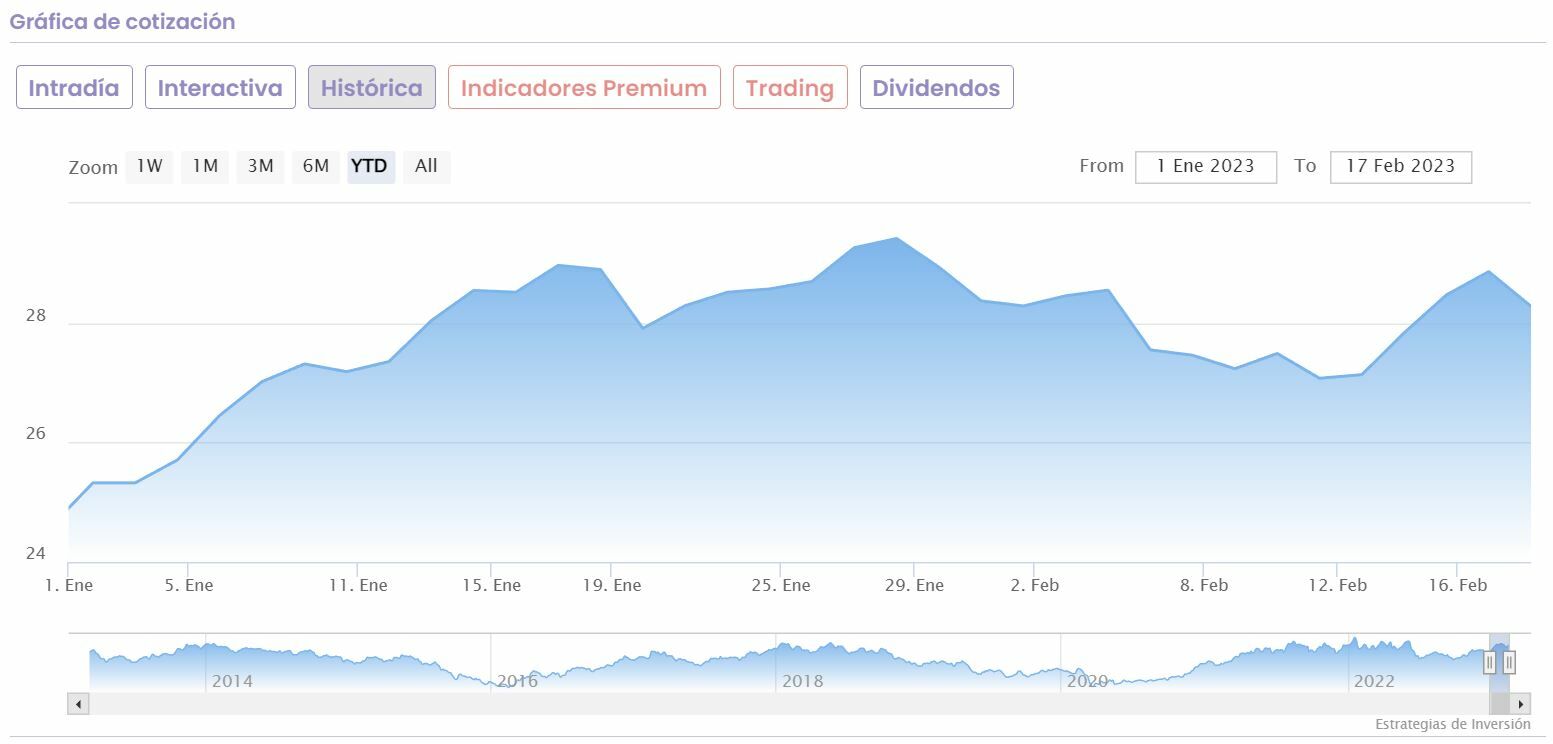
Task: Click the left navigator range handle
Action: [1490, 662]
